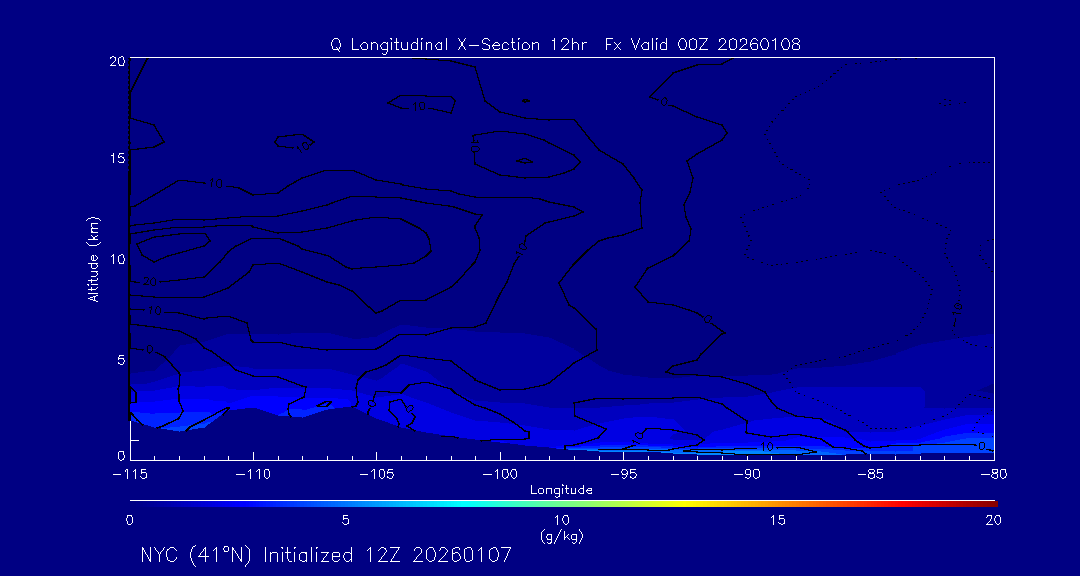Click the colorbar's "15" value label

(x=777, y=520)
